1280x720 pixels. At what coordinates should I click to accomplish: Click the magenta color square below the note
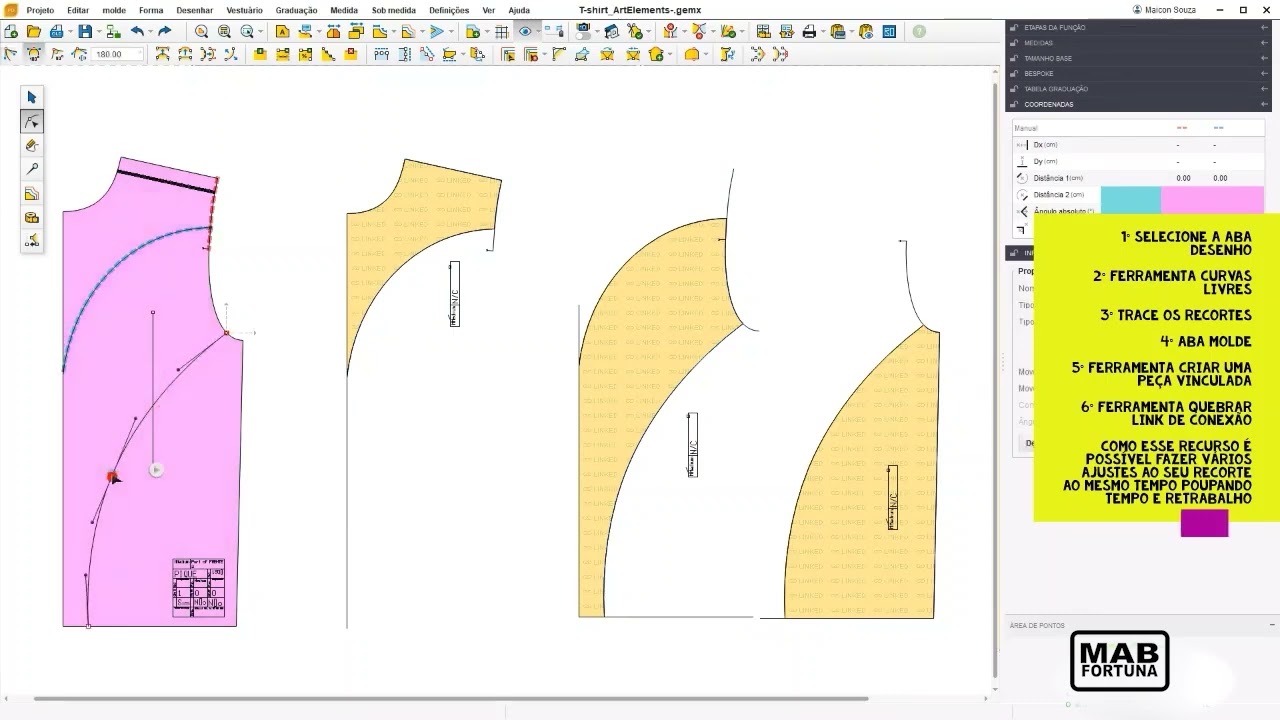point(1204,523)
